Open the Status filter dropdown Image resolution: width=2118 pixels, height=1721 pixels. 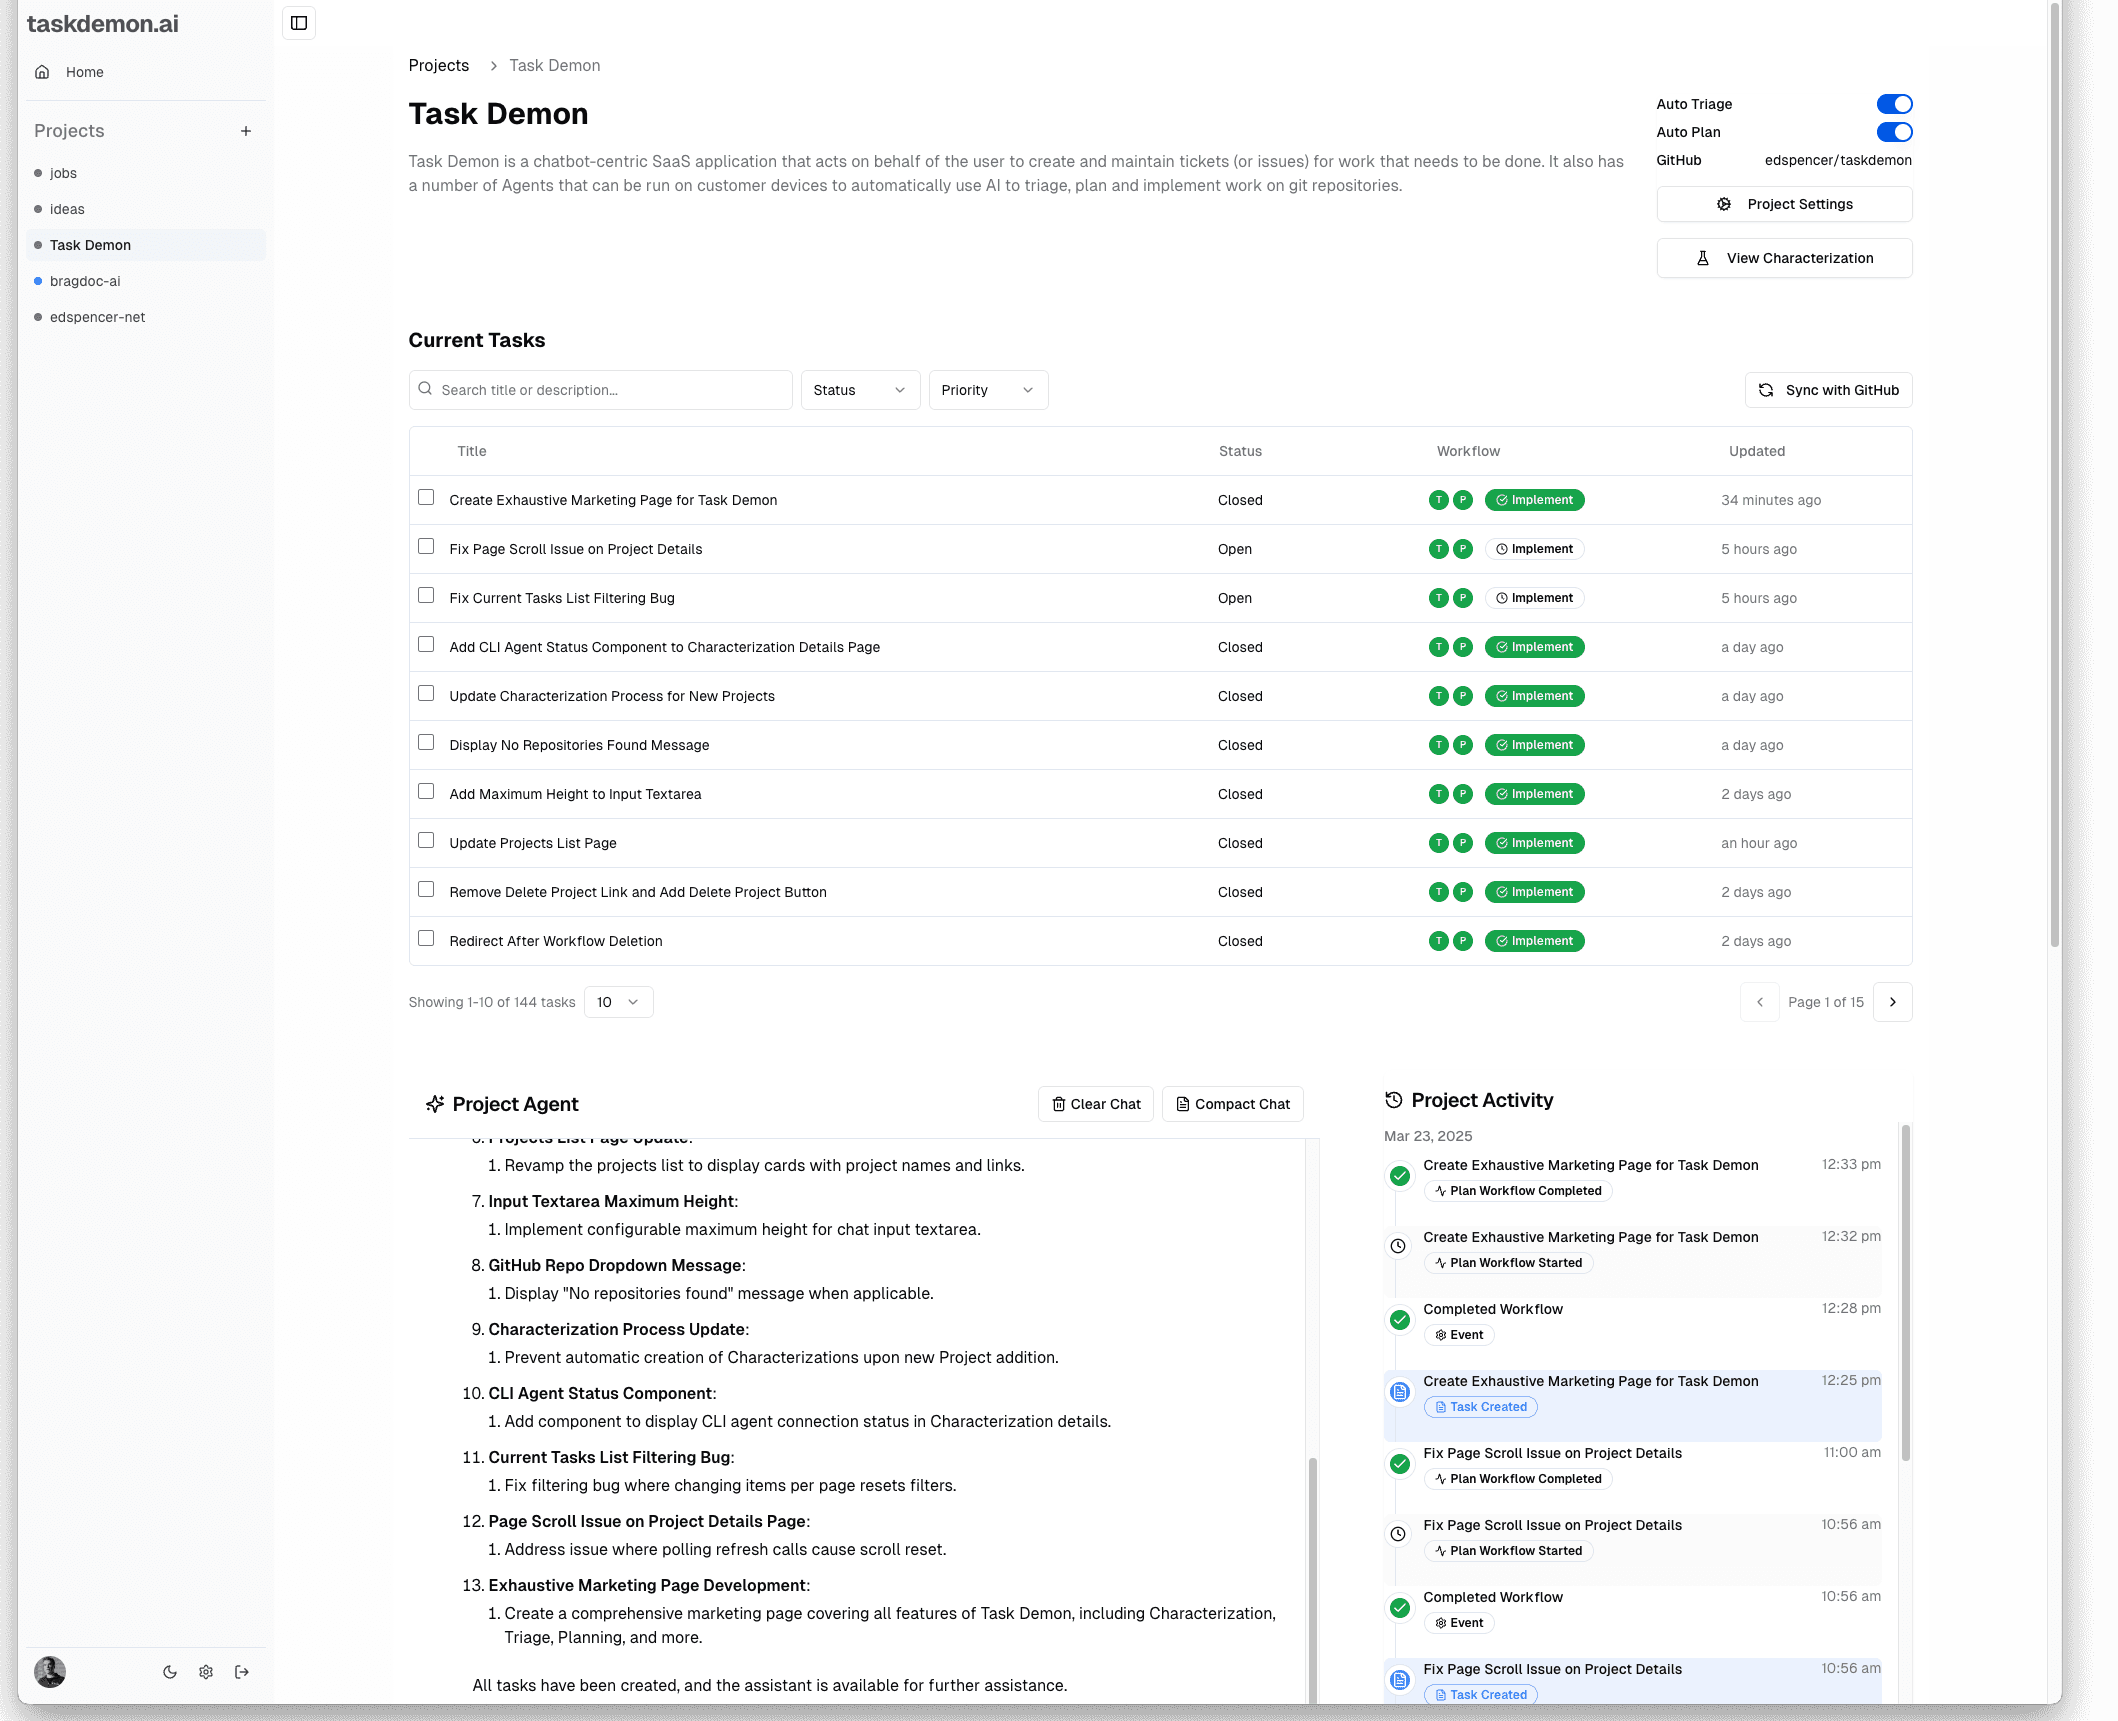859,389
